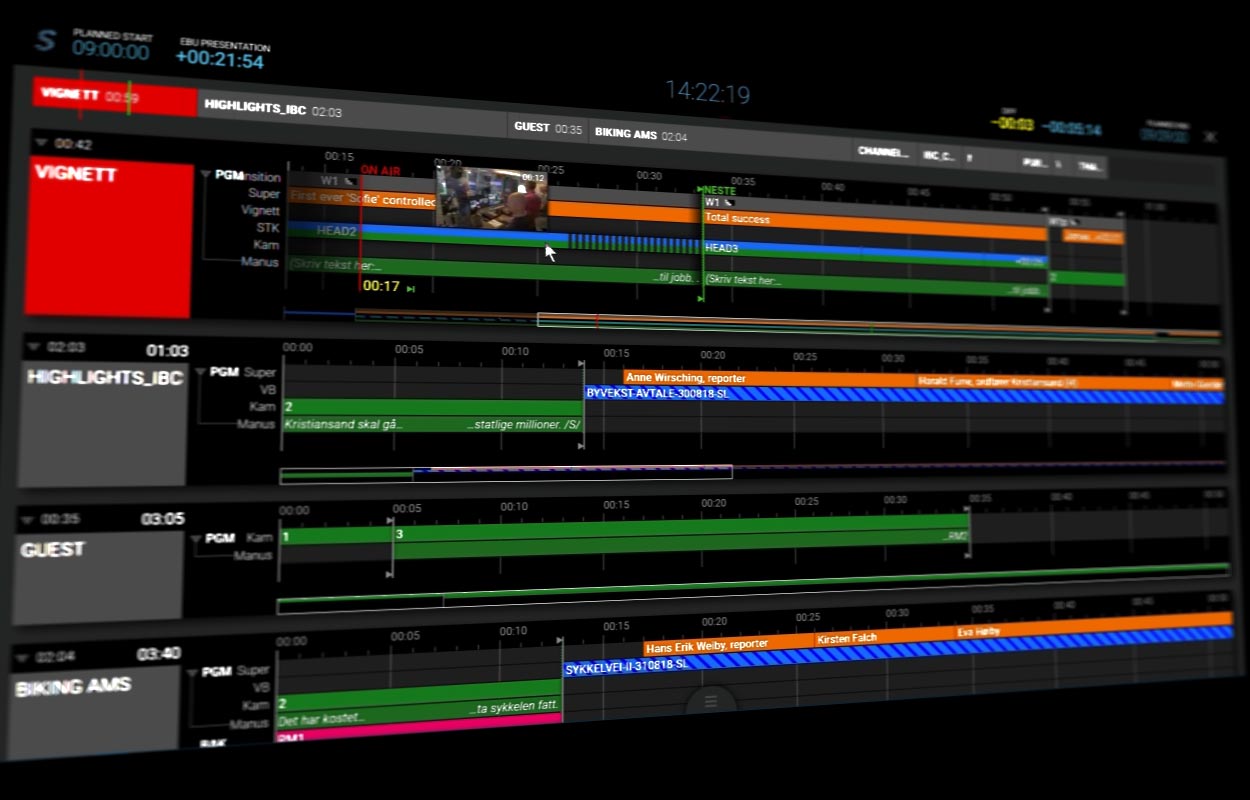Click the Vignett layer label
1250x800 pixels.
coord(261,211)
